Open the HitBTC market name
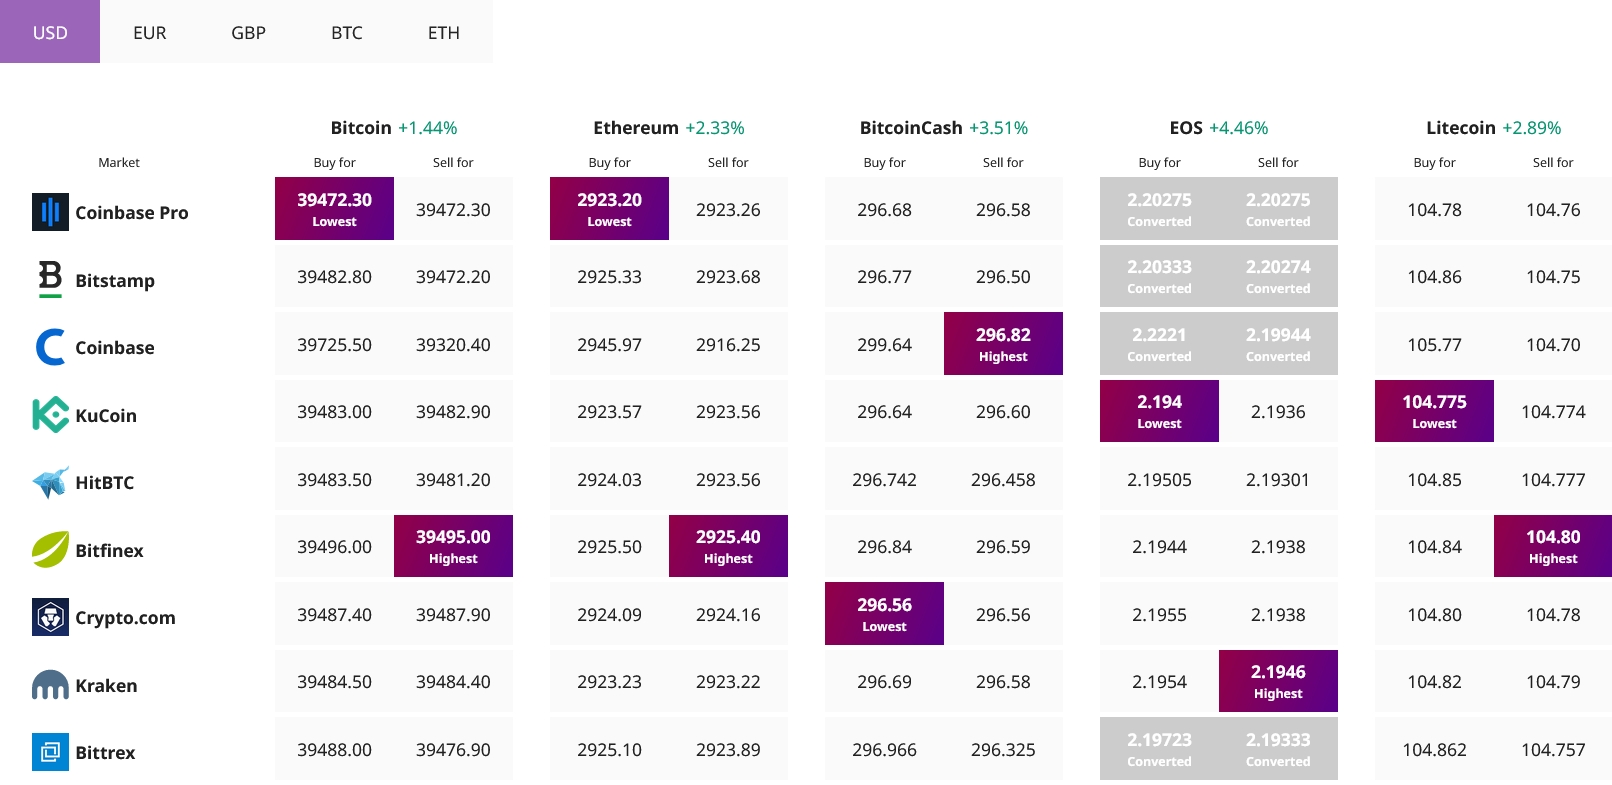The height and width of the screenshot is (785, 1612). point(105,482)
